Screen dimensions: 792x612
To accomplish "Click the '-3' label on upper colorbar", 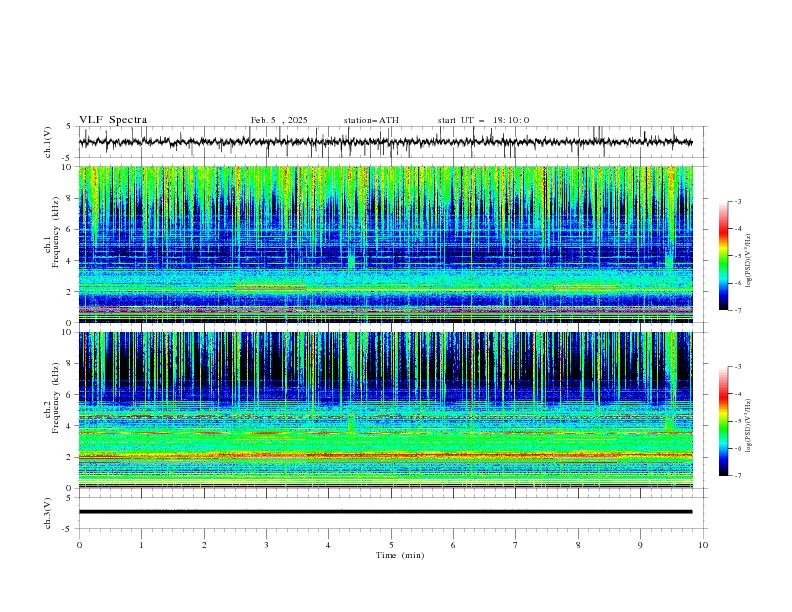I will [737, 201].
